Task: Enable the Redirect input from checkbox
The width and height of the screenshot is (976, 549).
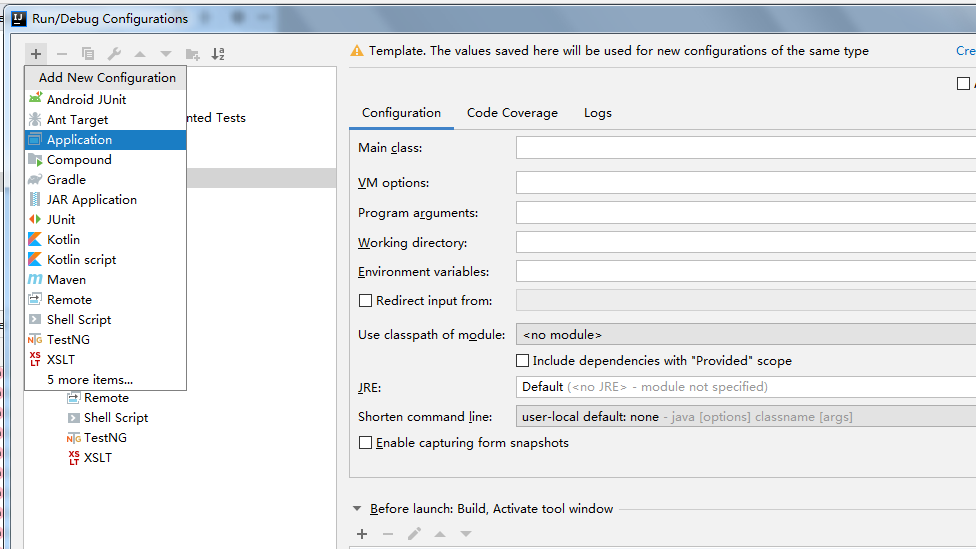Action: [x=365, y=301]
